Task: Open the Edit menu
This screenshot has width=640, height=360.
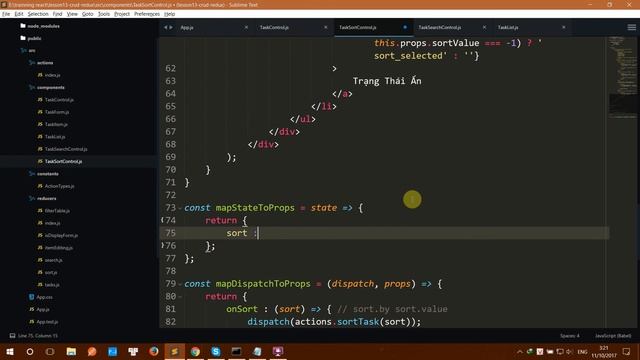Action: coord(19,14)
